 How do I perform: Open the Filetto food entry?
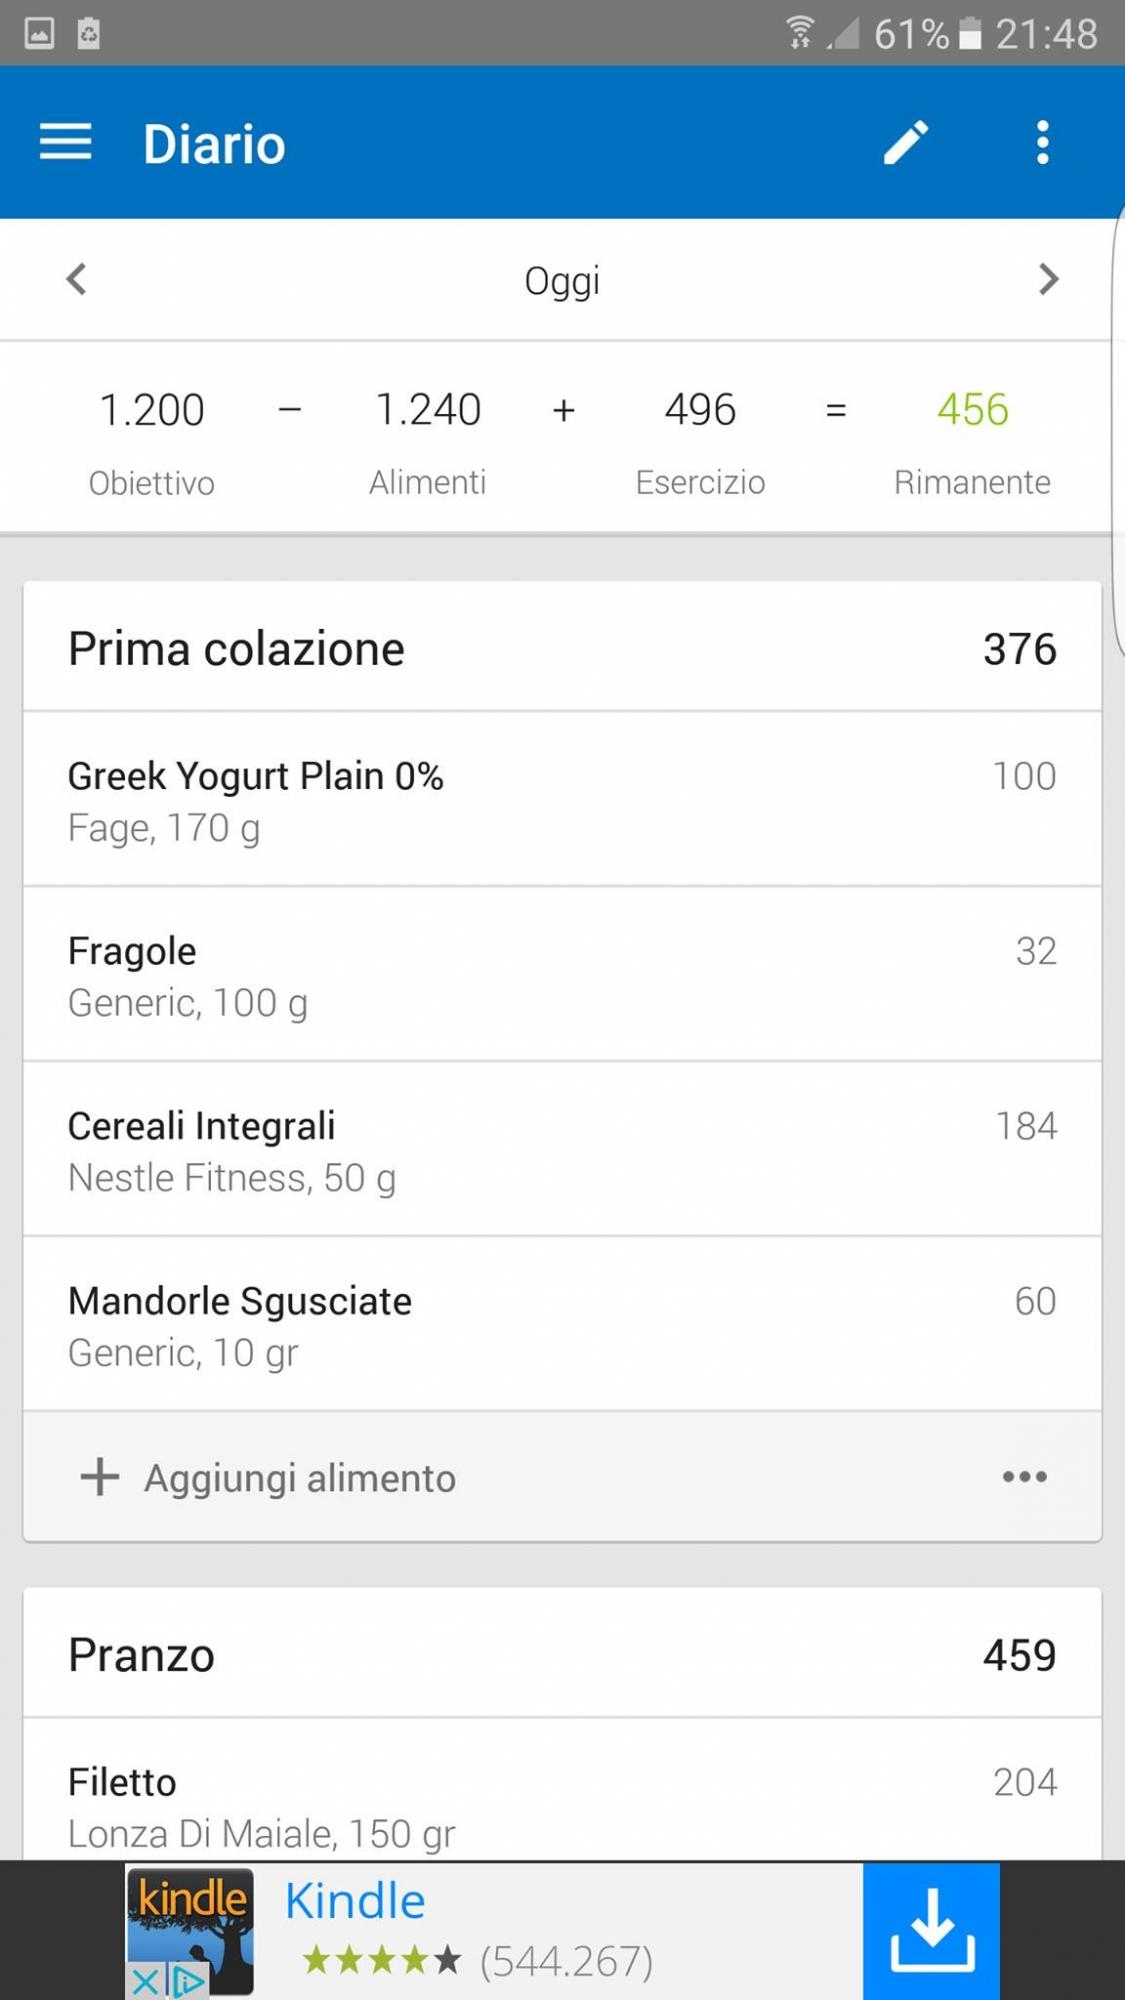pyautogui.click(x=562, y=1805)
